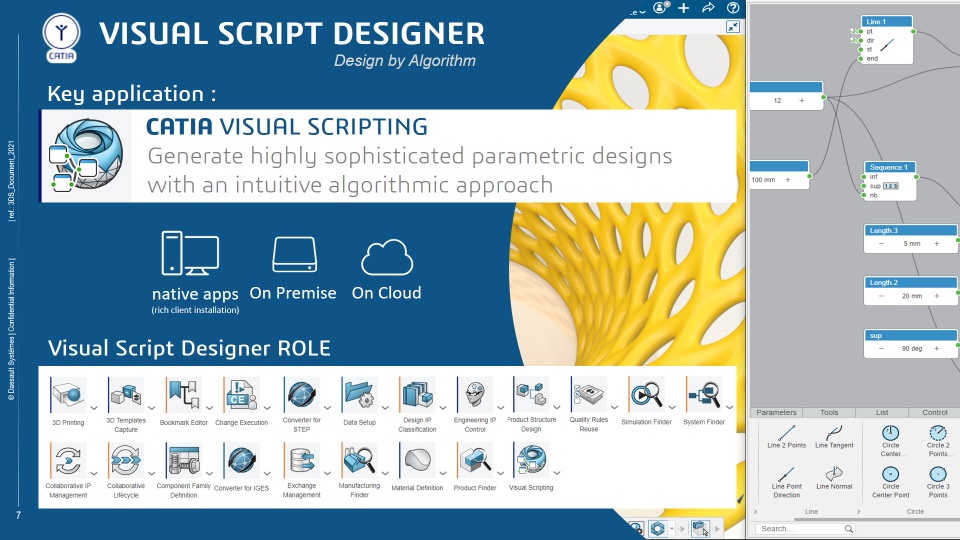Select the Line.1 node header
This screenshot has width=960, height=540.
(x=887, y=21)
